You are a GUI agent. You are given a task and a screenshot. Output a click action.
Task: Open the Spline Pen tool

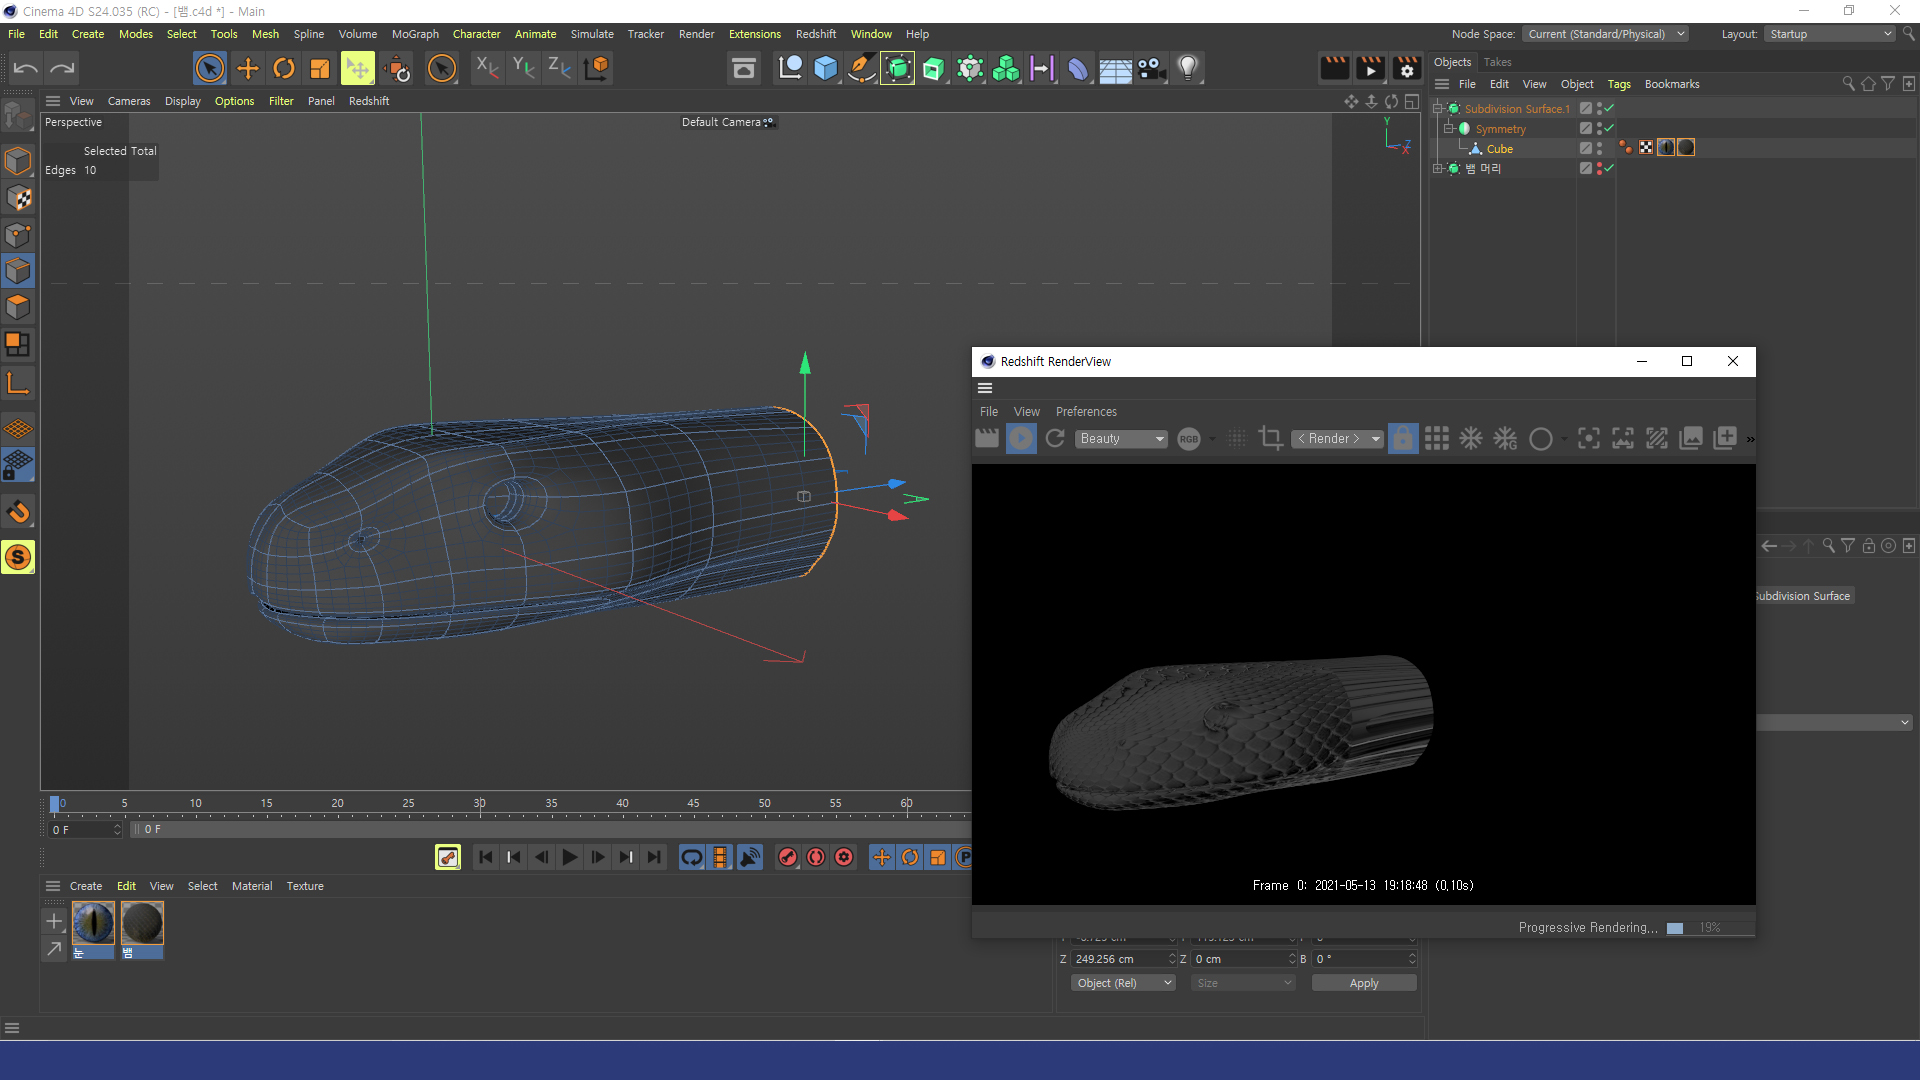click(x=861, y=68)
